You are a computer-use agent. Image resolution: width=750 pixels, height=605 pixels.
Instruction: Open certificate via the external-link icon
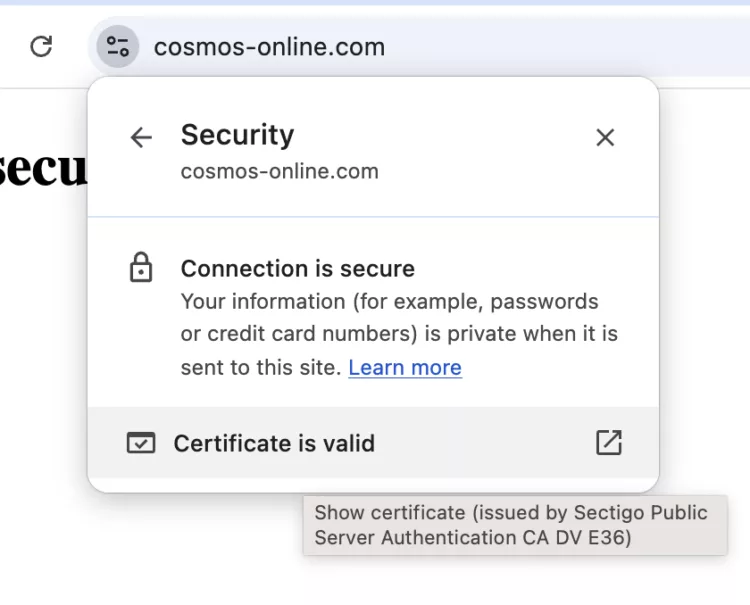pyautogui.click(x=608, y=442)
